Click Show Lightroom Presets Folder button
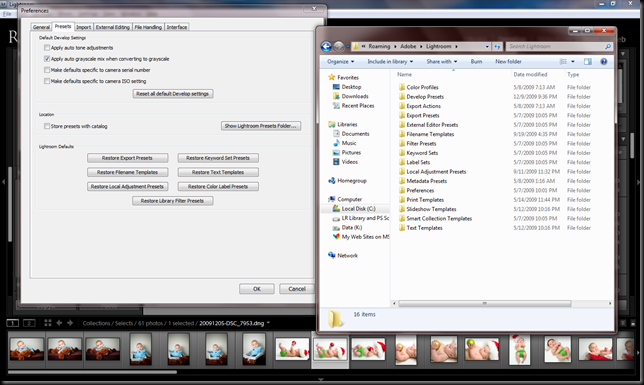 (x=261, y=126)
